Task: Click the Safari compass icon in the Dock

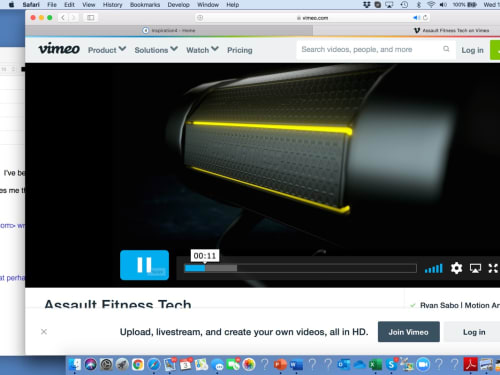Action: (x=154, y=364)
